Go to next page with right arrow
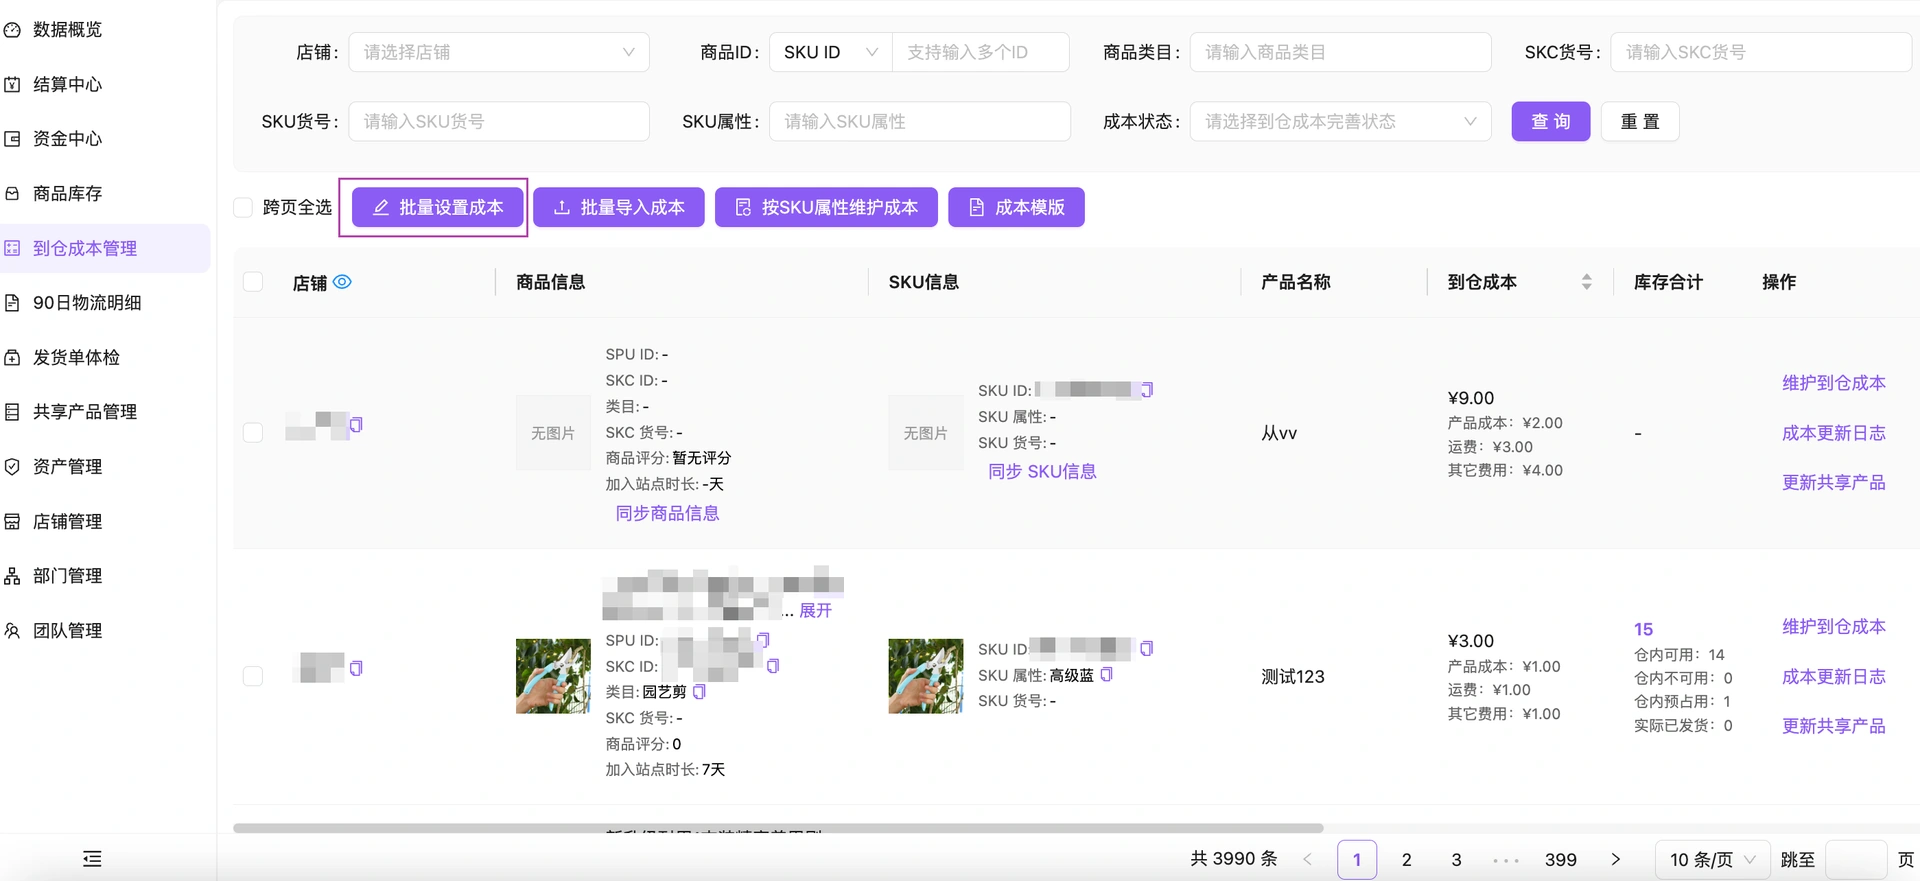The width and height of the screenshot is (1920, 881). pos(1615,860)
